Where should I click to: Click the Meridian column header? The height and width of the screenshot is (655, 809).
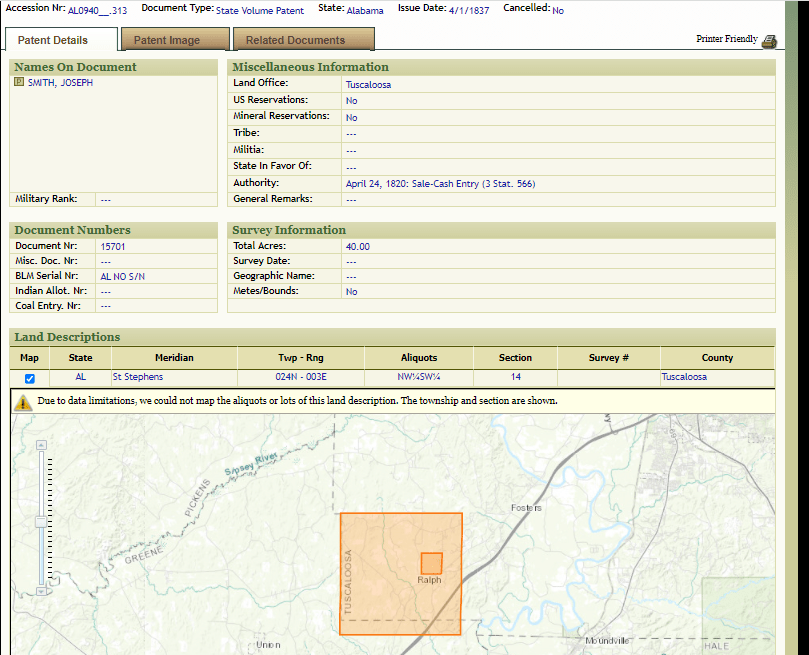[174, 358]
